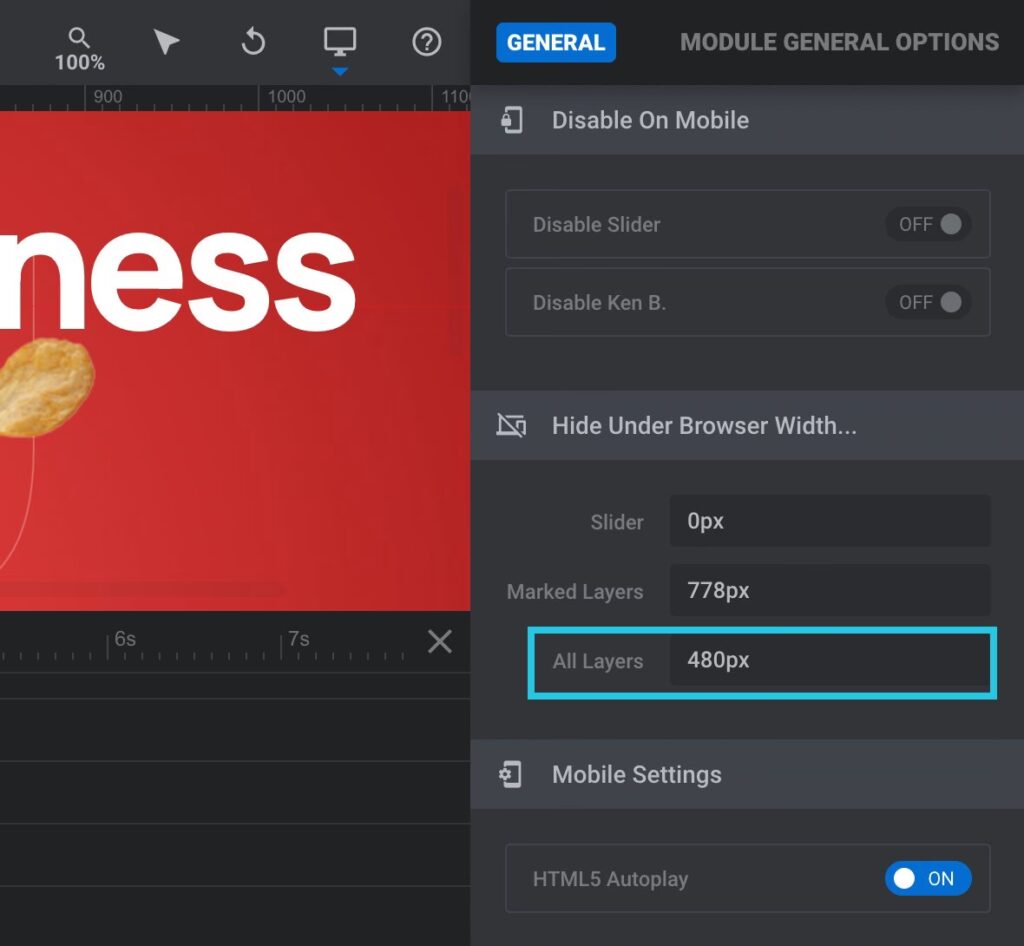This screenshot has width=1024, height=946.
Task: Click the Module General Options heading
Action: [x=839, y=43]
